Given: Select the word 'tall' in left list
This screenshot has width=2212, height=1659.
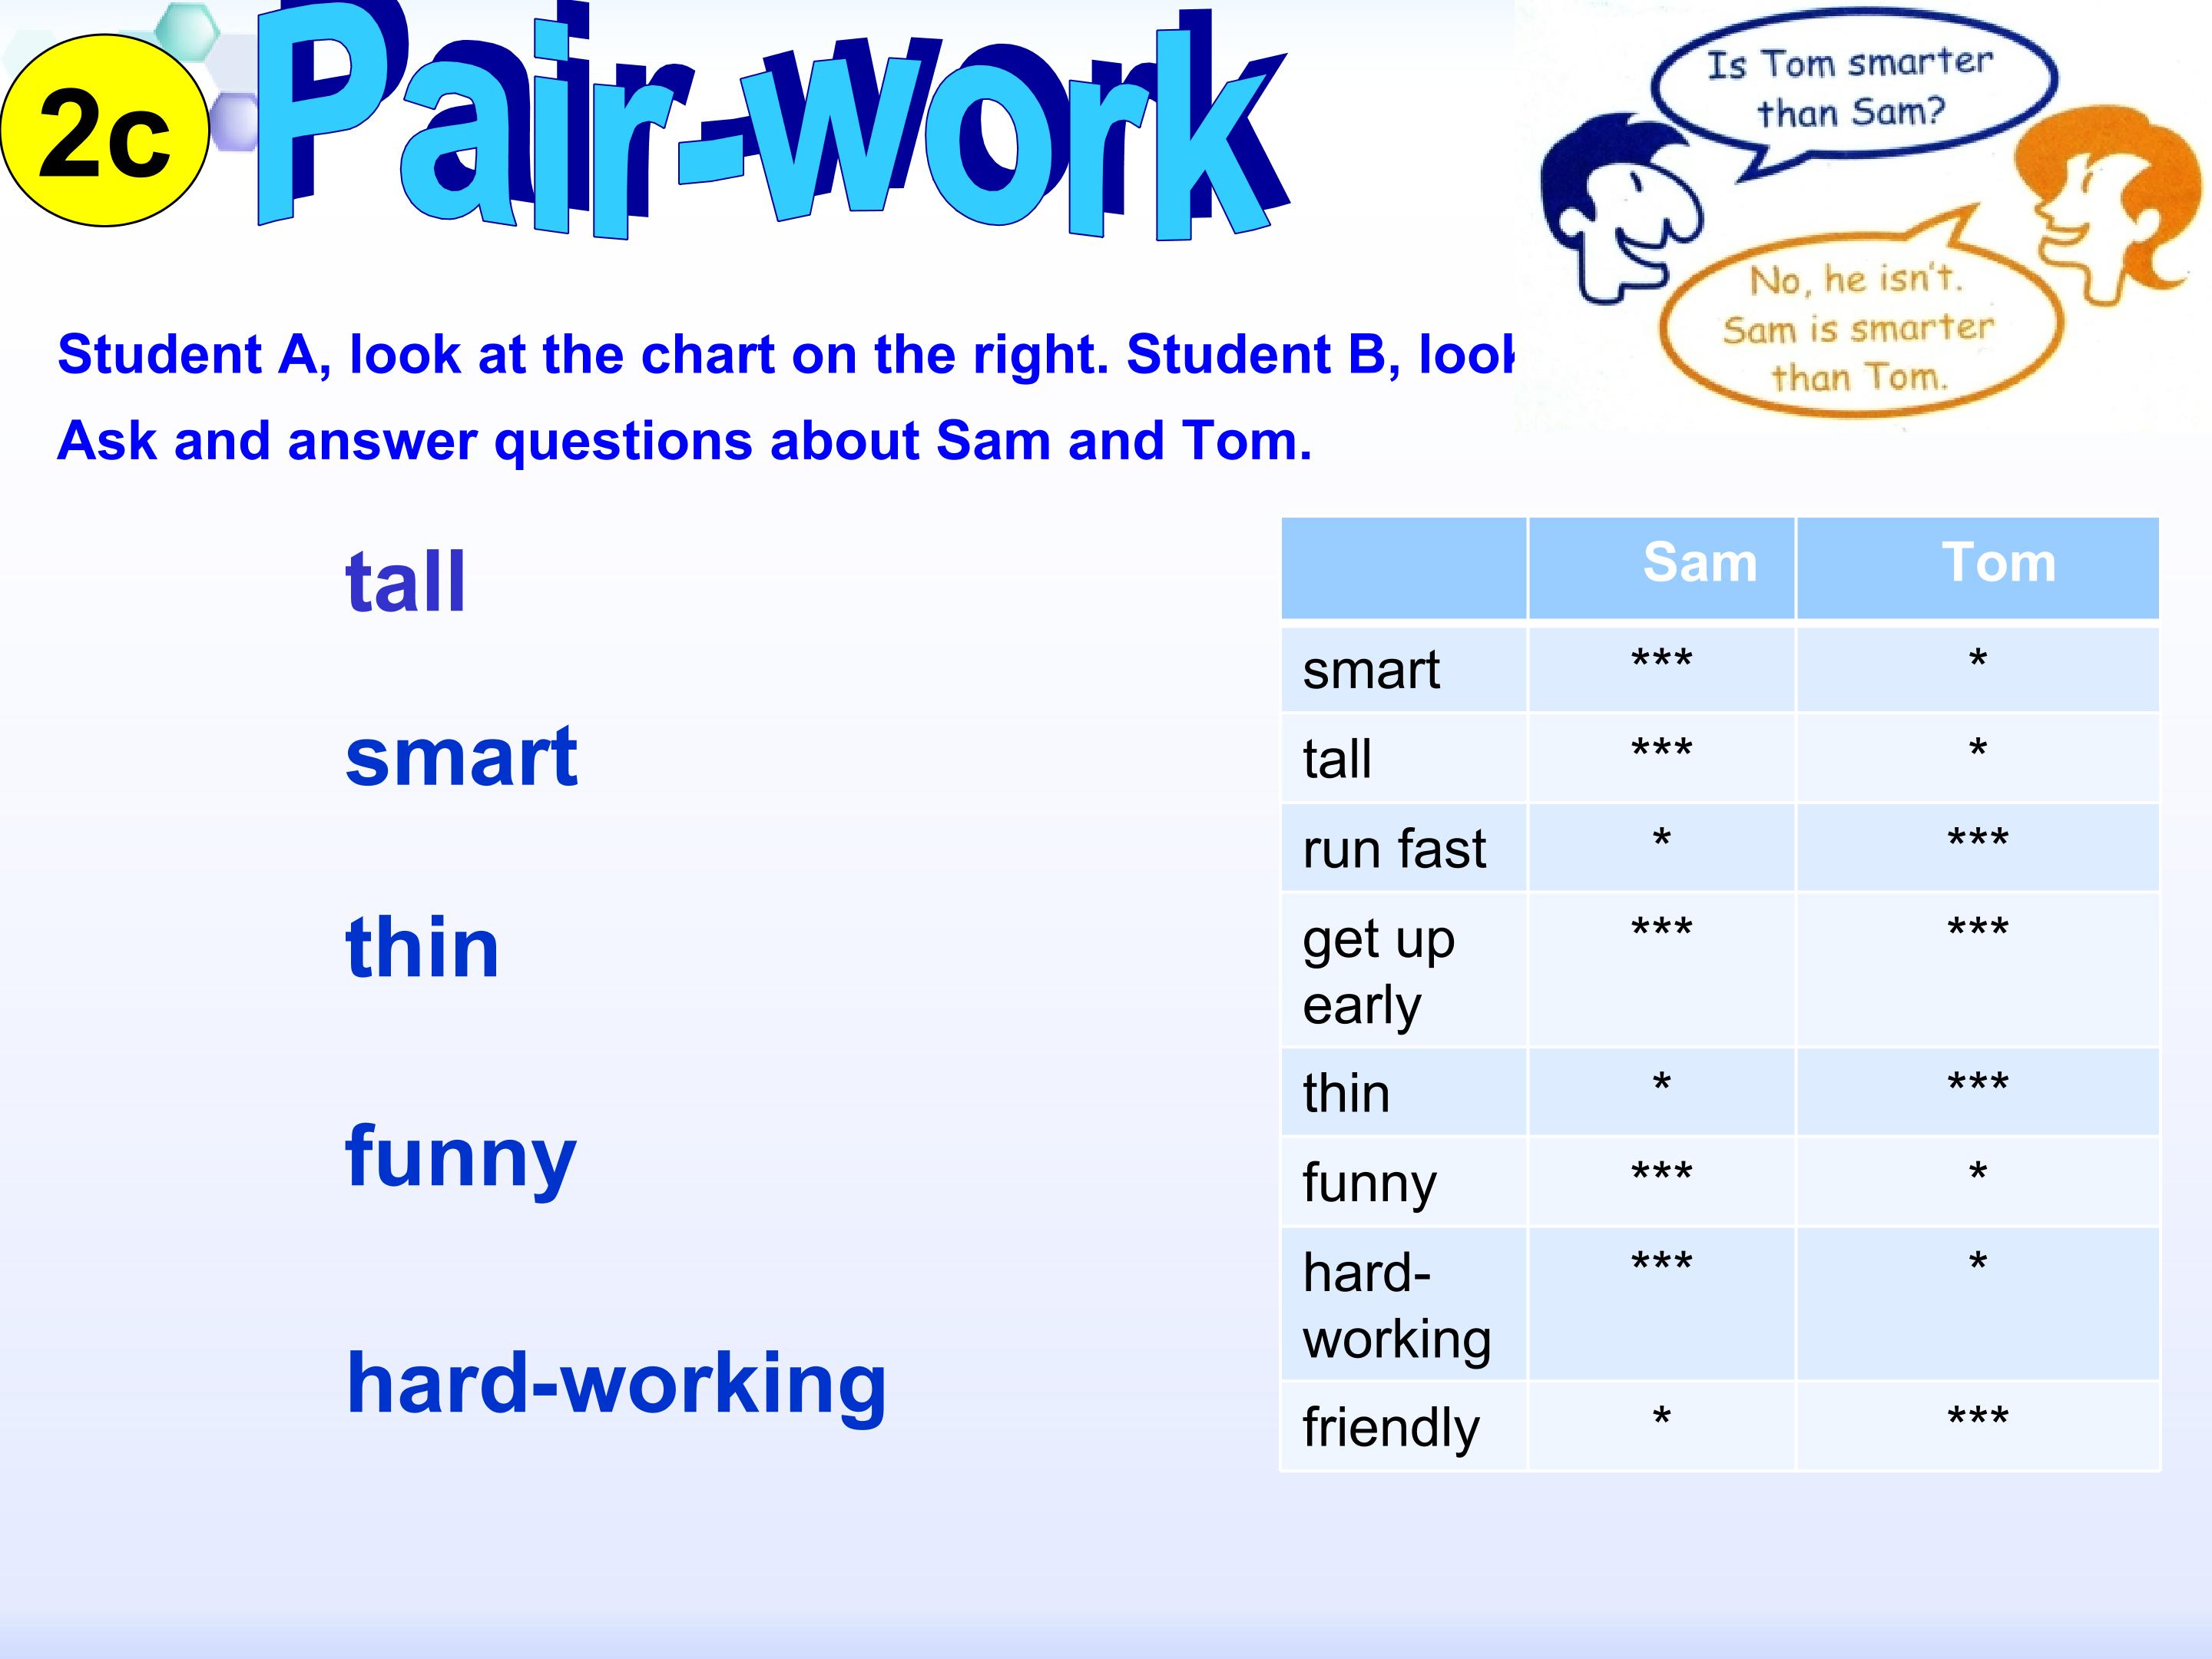Looking at the screenshot, I should point(405,582).
